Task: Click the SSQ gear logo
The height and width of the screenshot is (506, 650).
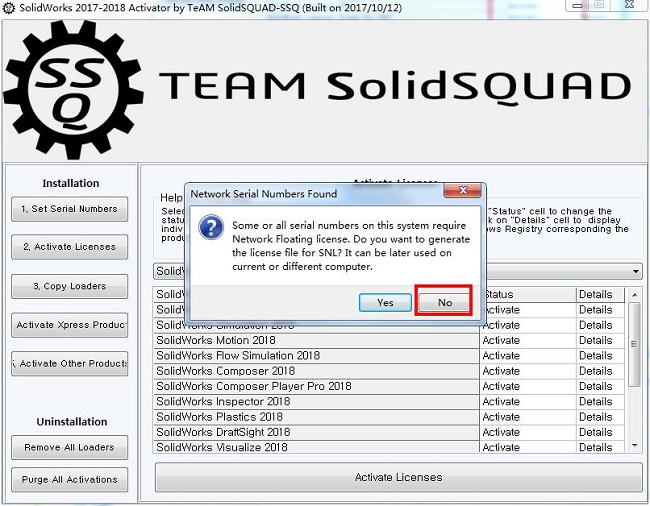Action: coord(73,90)
